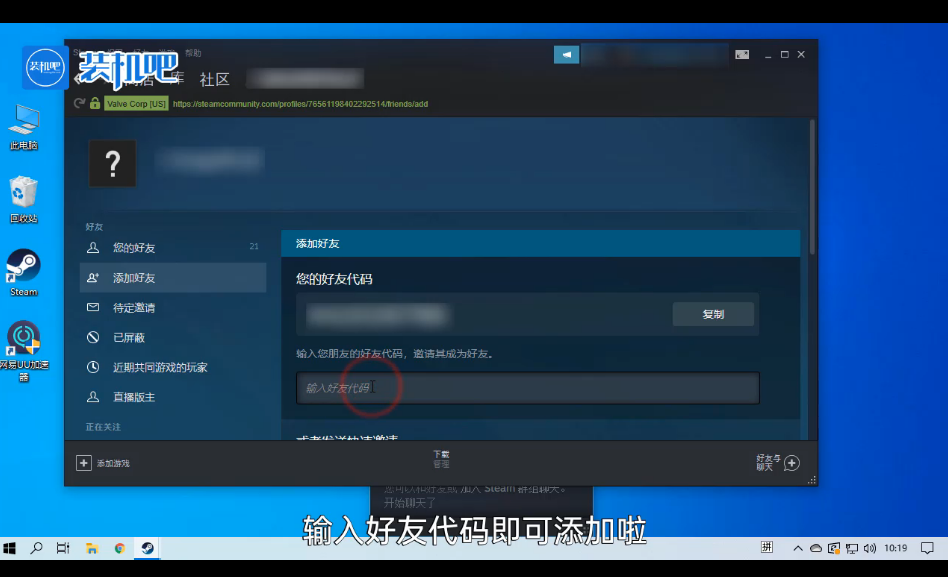Open 您的好友 friends list
The width and height of the screenshot is (948, 577).
coord(134,248)
